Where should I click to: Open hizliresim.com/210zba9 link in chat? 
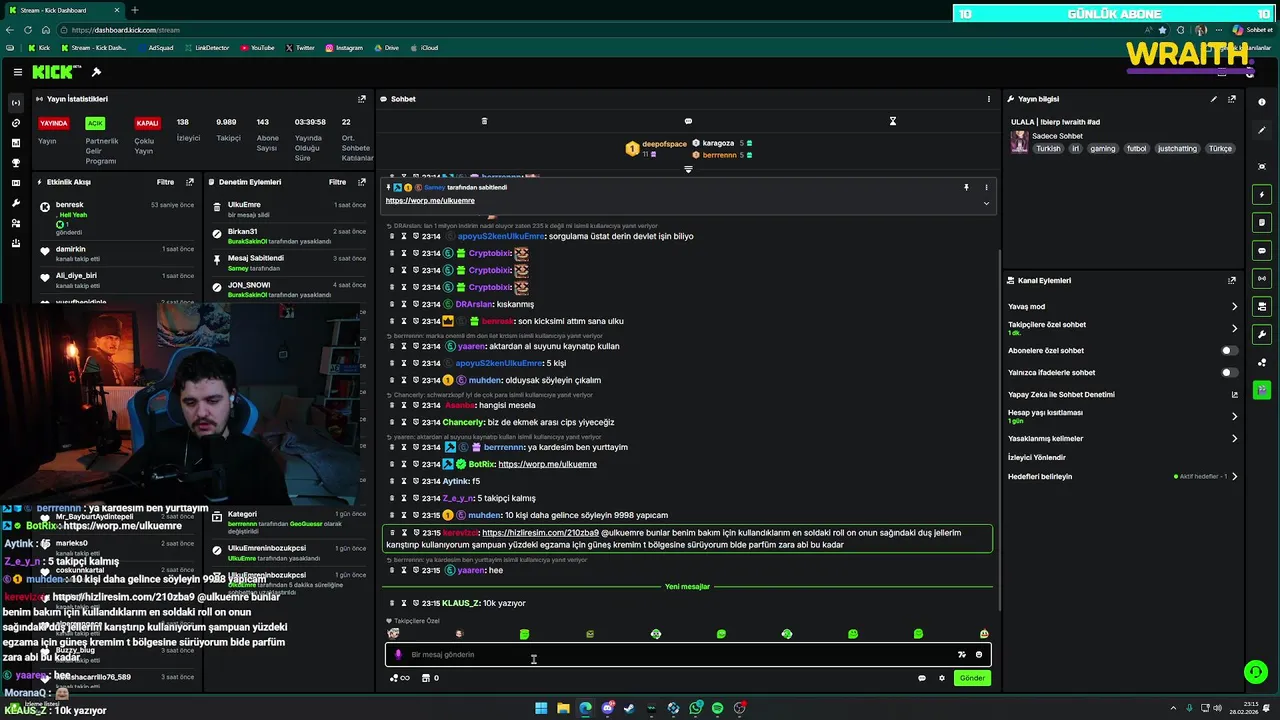point(540,533)
